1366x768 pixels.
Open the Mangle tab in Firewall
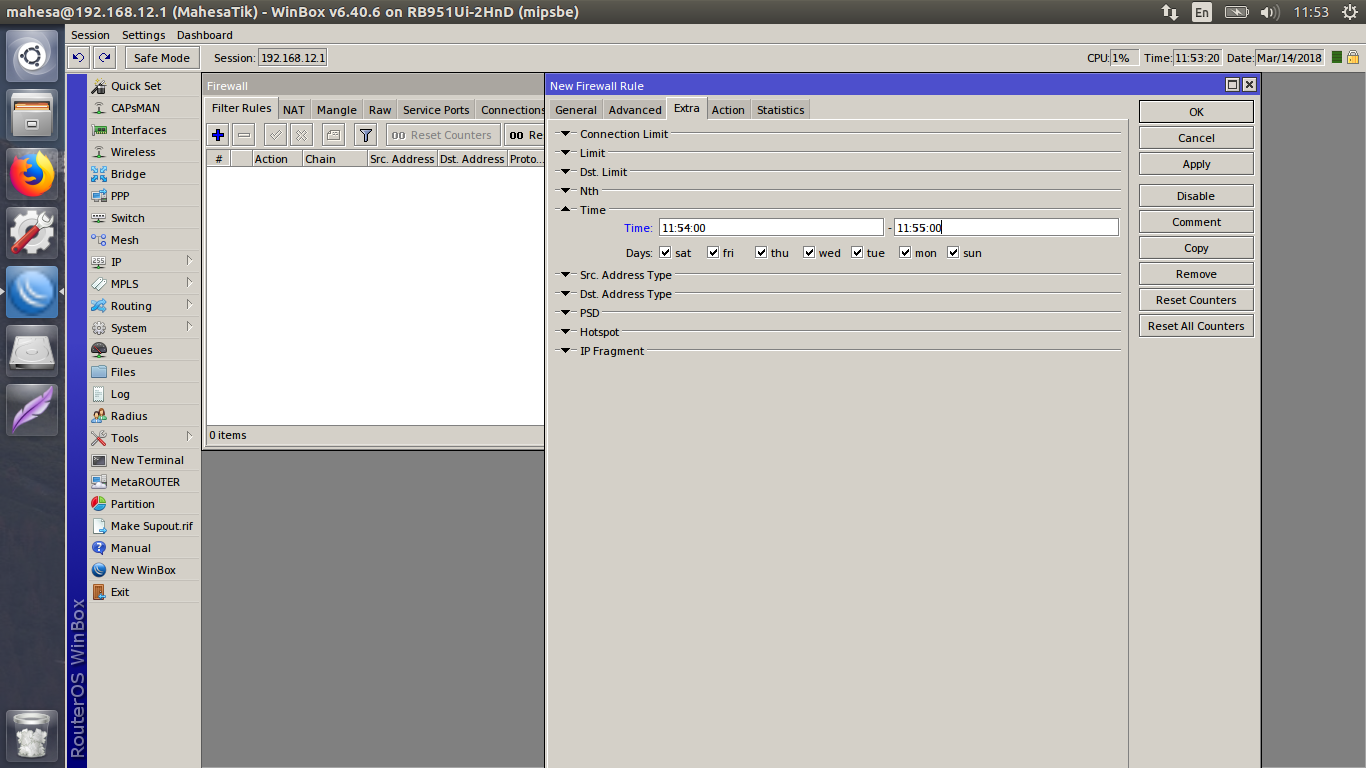[337, 110]
